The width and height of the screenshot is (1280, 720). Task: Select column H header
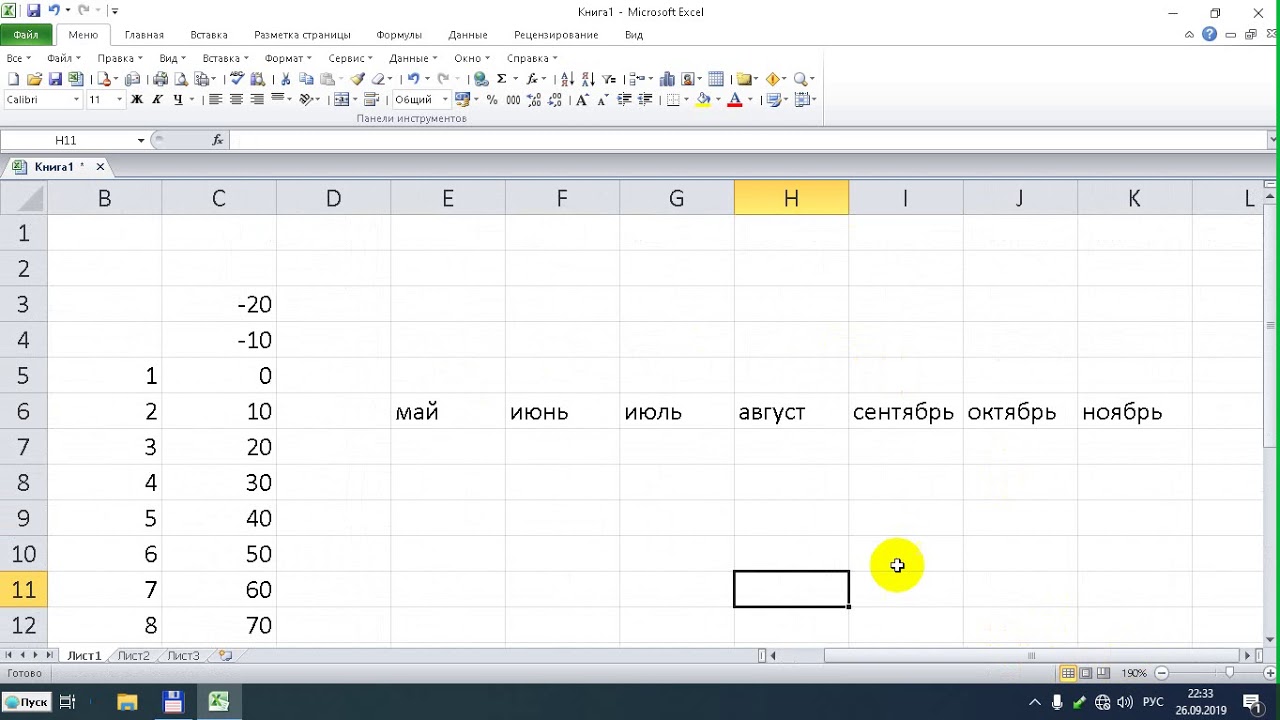click(791, 198)
